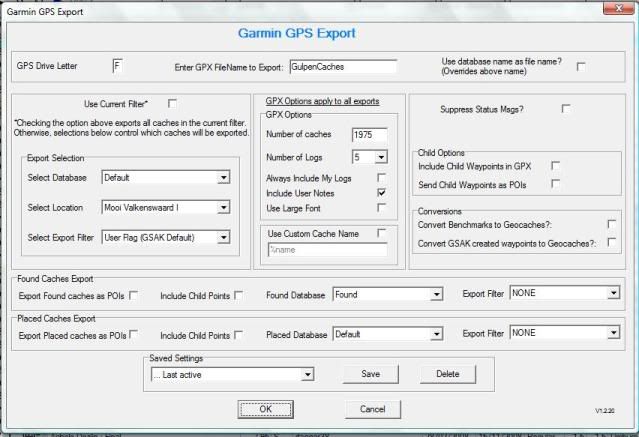
Task: Save the current settings
Action: 370,374
